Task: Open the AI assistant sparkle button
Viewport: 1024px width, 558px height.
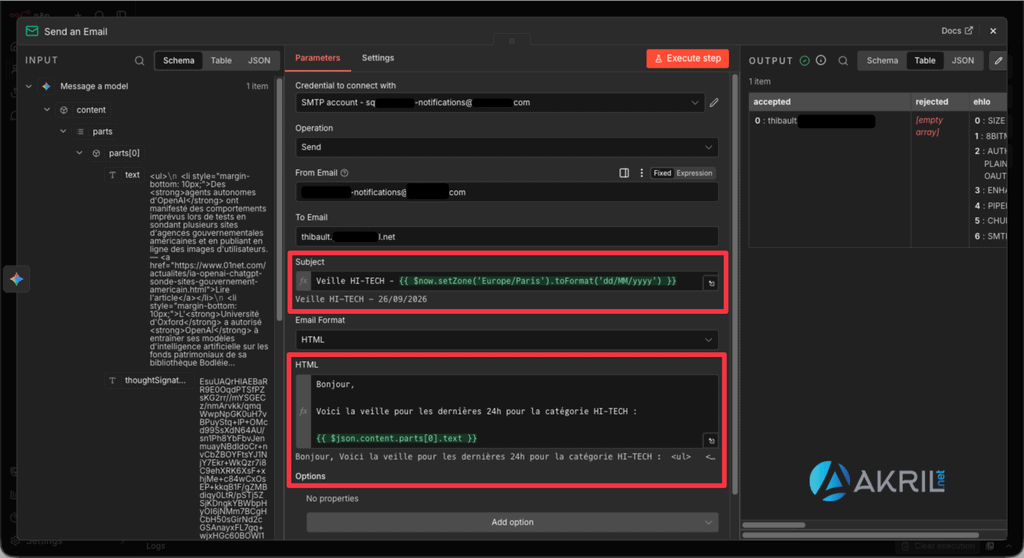Action: pos(16,279)
